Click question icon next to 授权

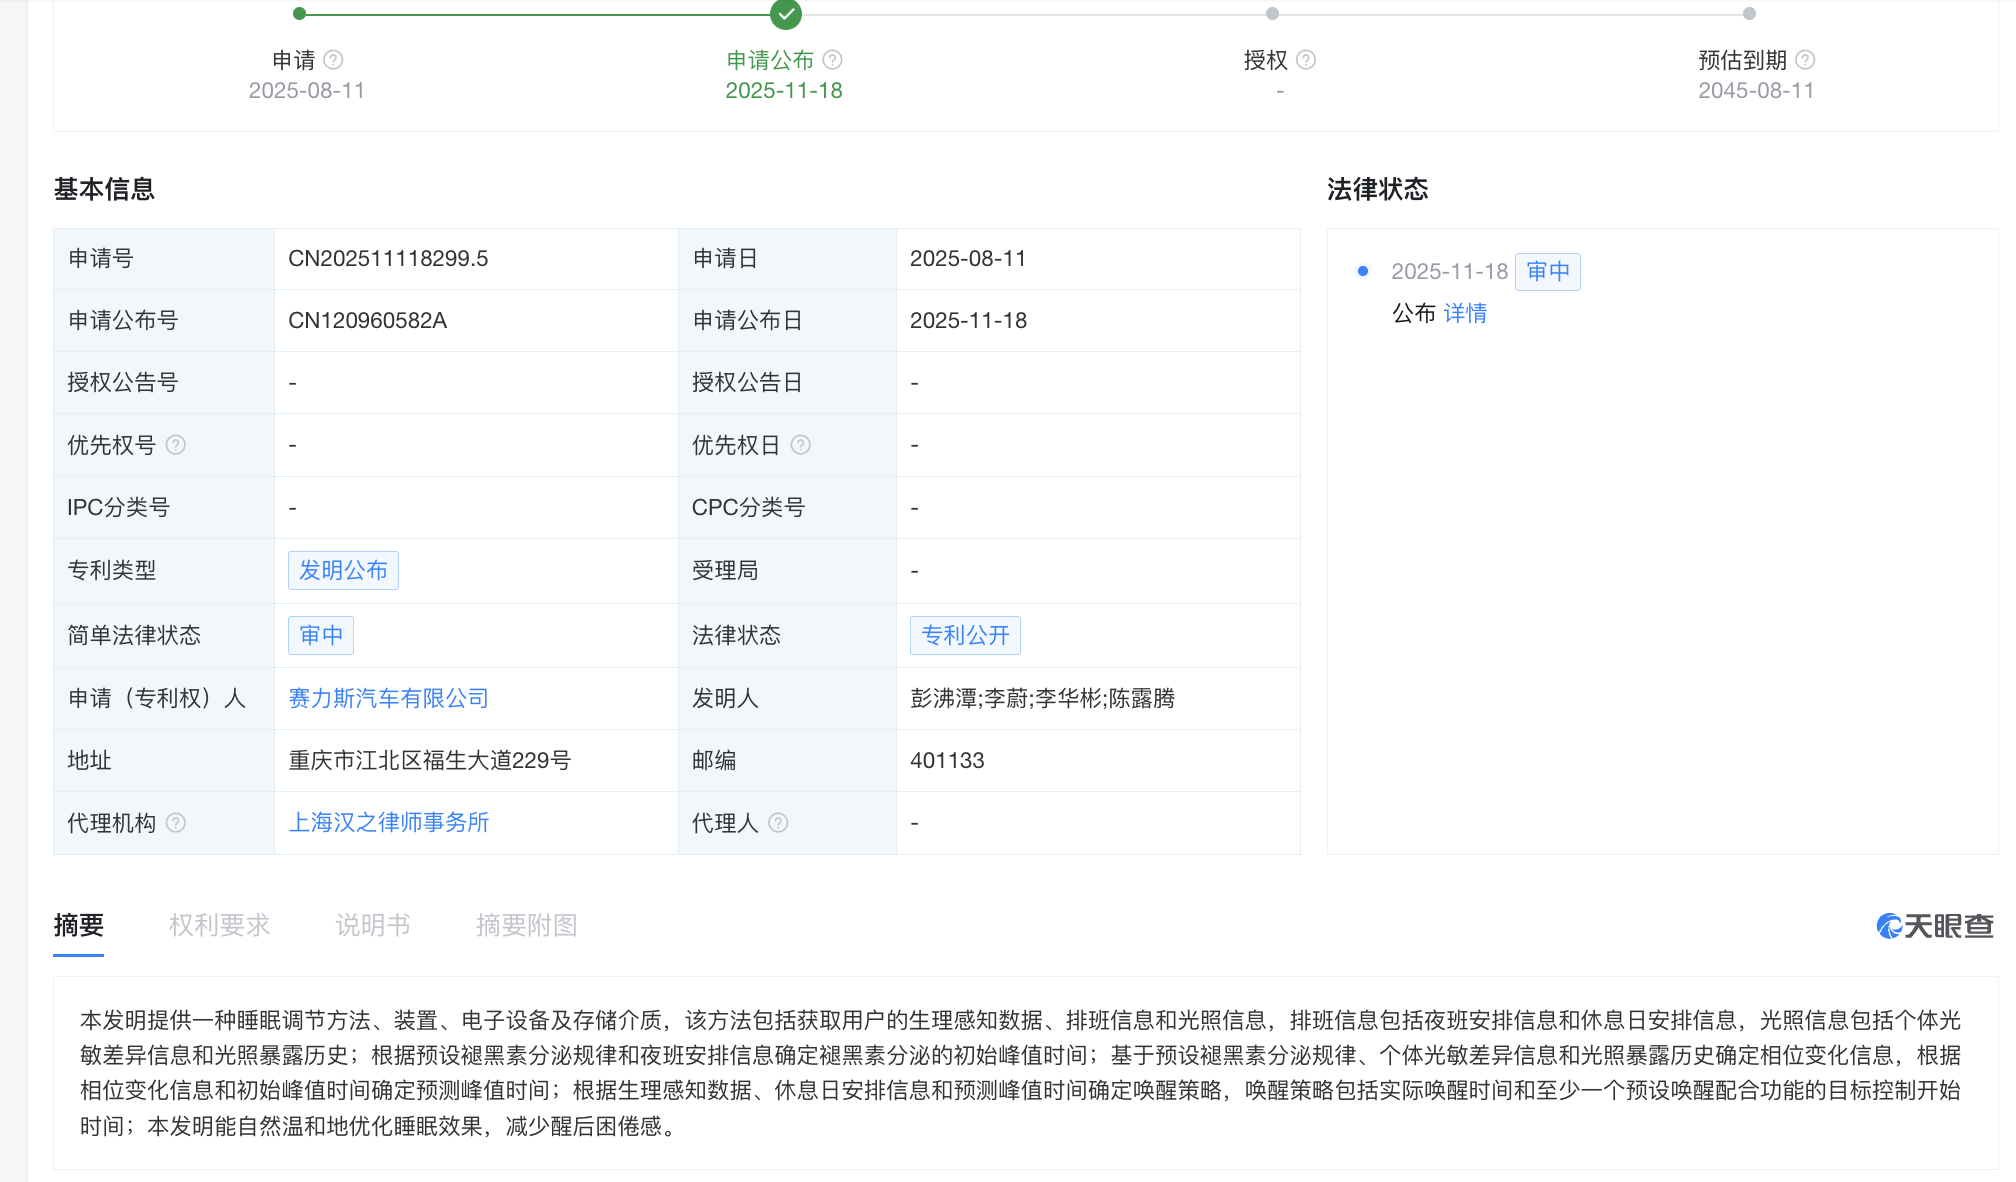[1306, 60]
